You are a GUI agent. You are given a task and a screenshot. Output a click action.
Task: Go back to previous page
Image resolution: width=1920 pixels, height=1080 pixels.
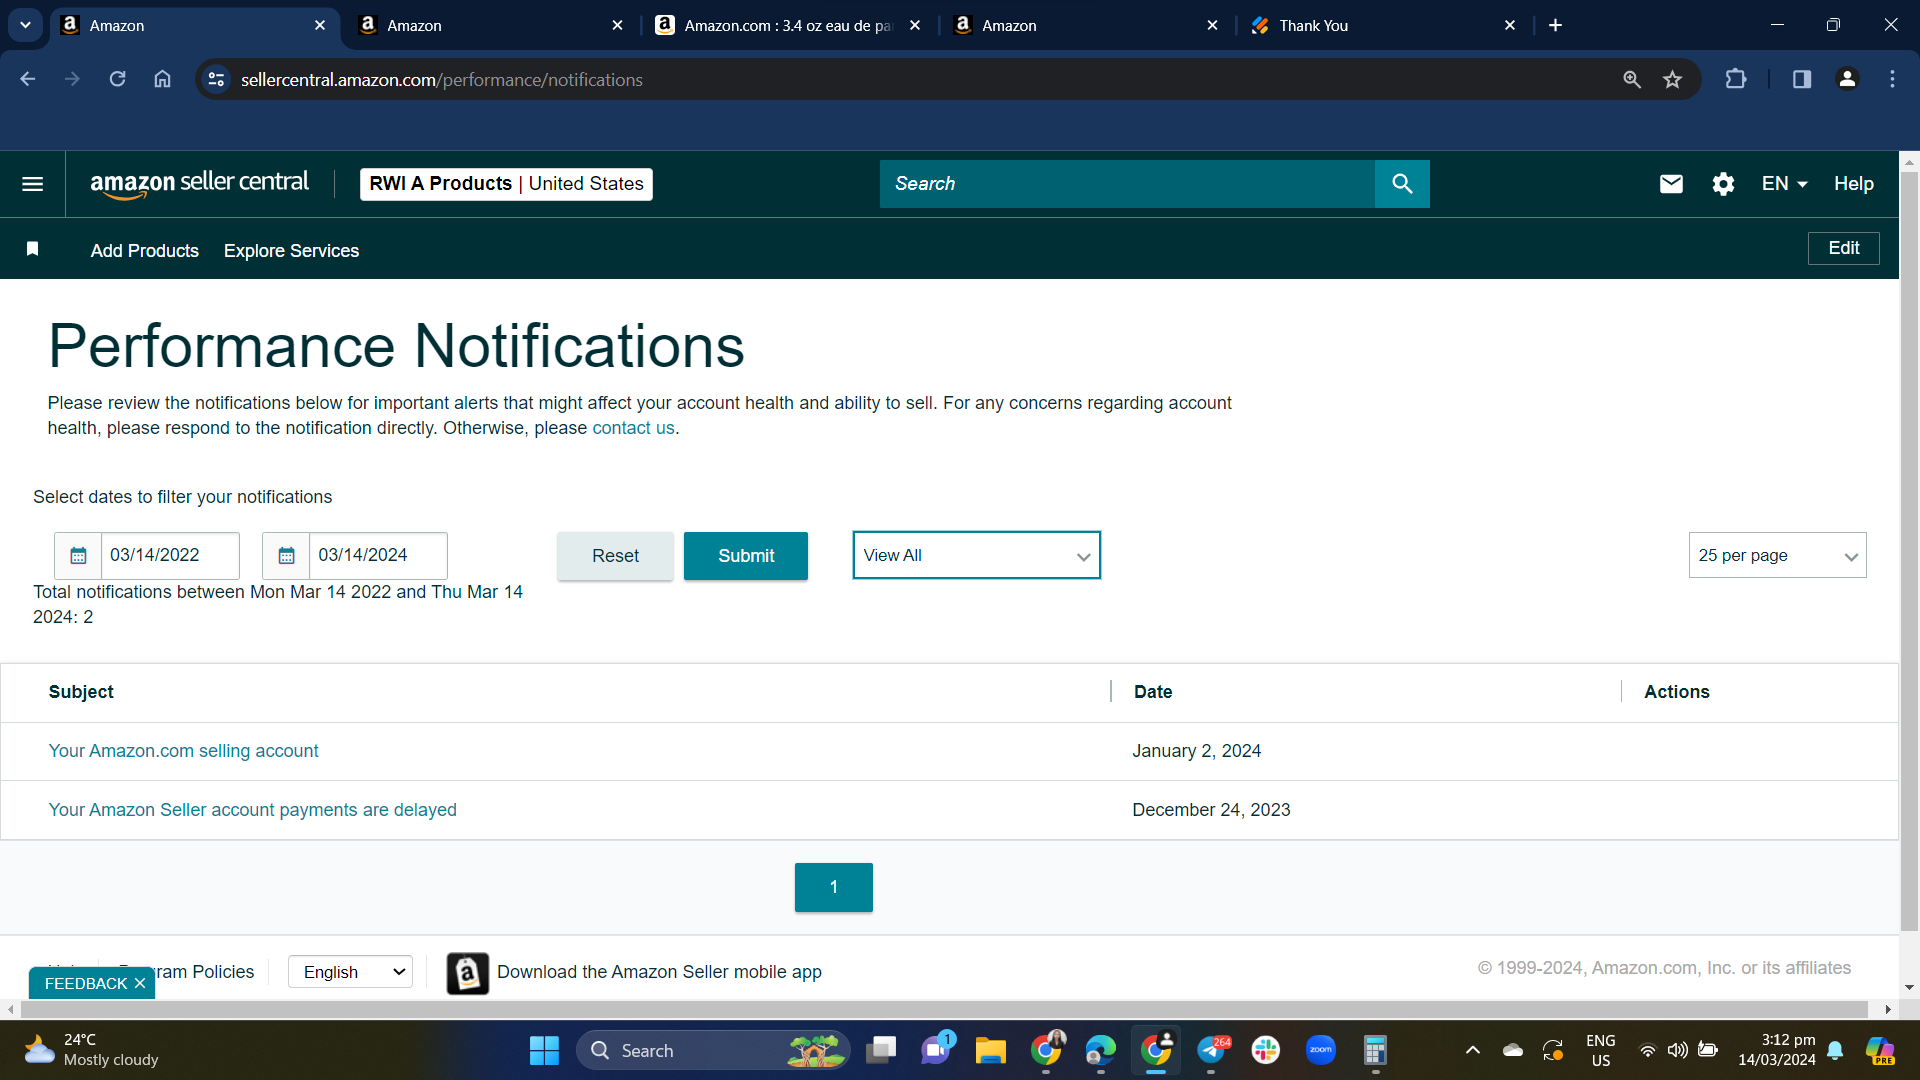click(28, 79)
